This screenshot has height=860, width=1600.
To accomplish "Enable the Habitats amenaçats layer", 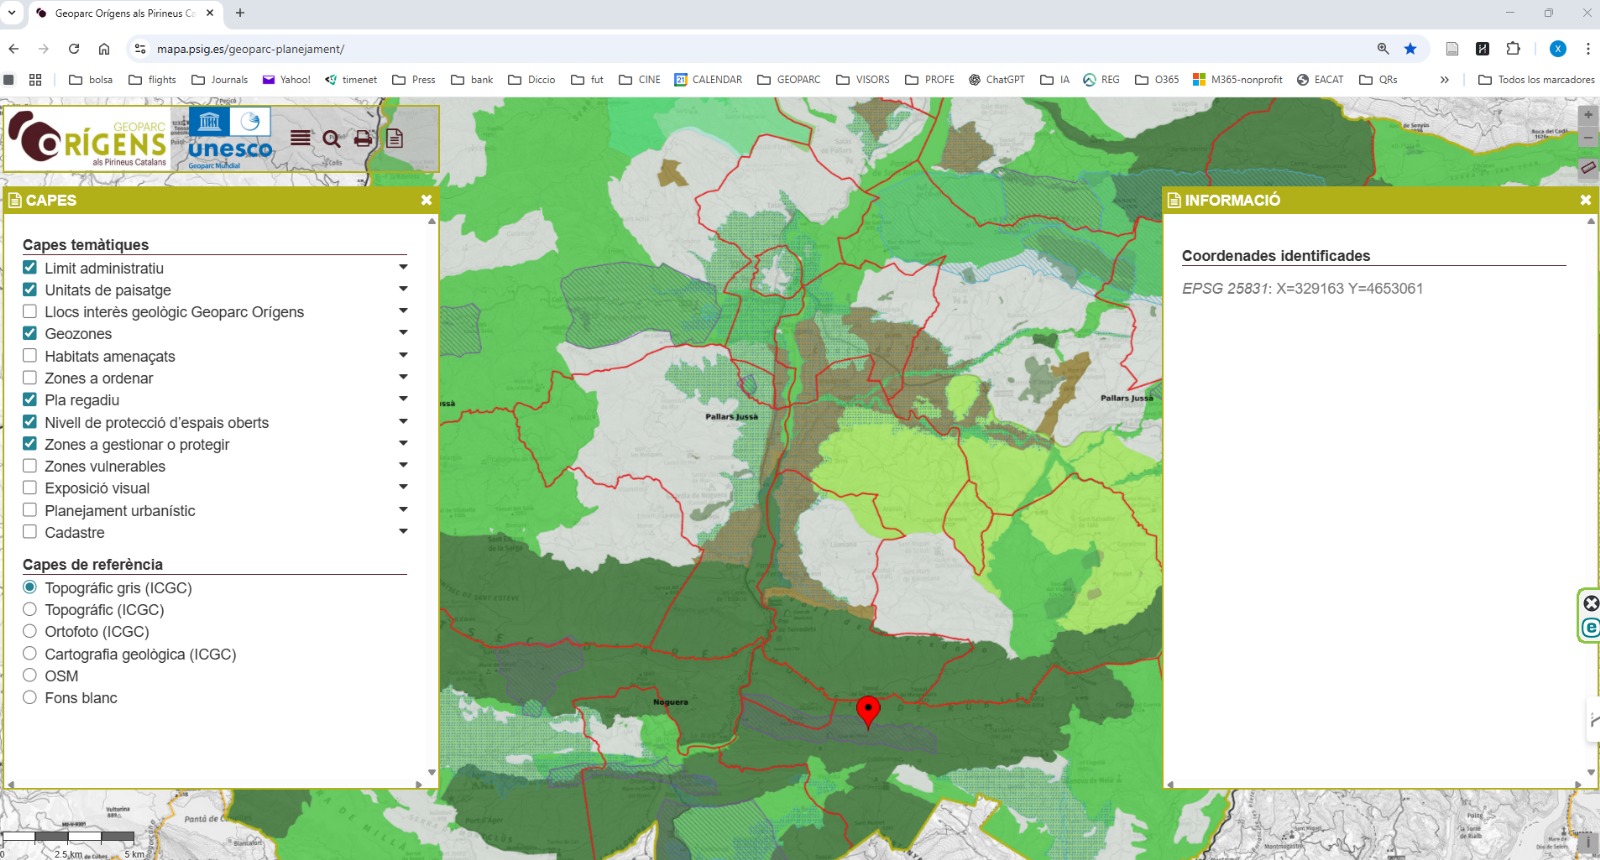I will (x=30, y=356).
